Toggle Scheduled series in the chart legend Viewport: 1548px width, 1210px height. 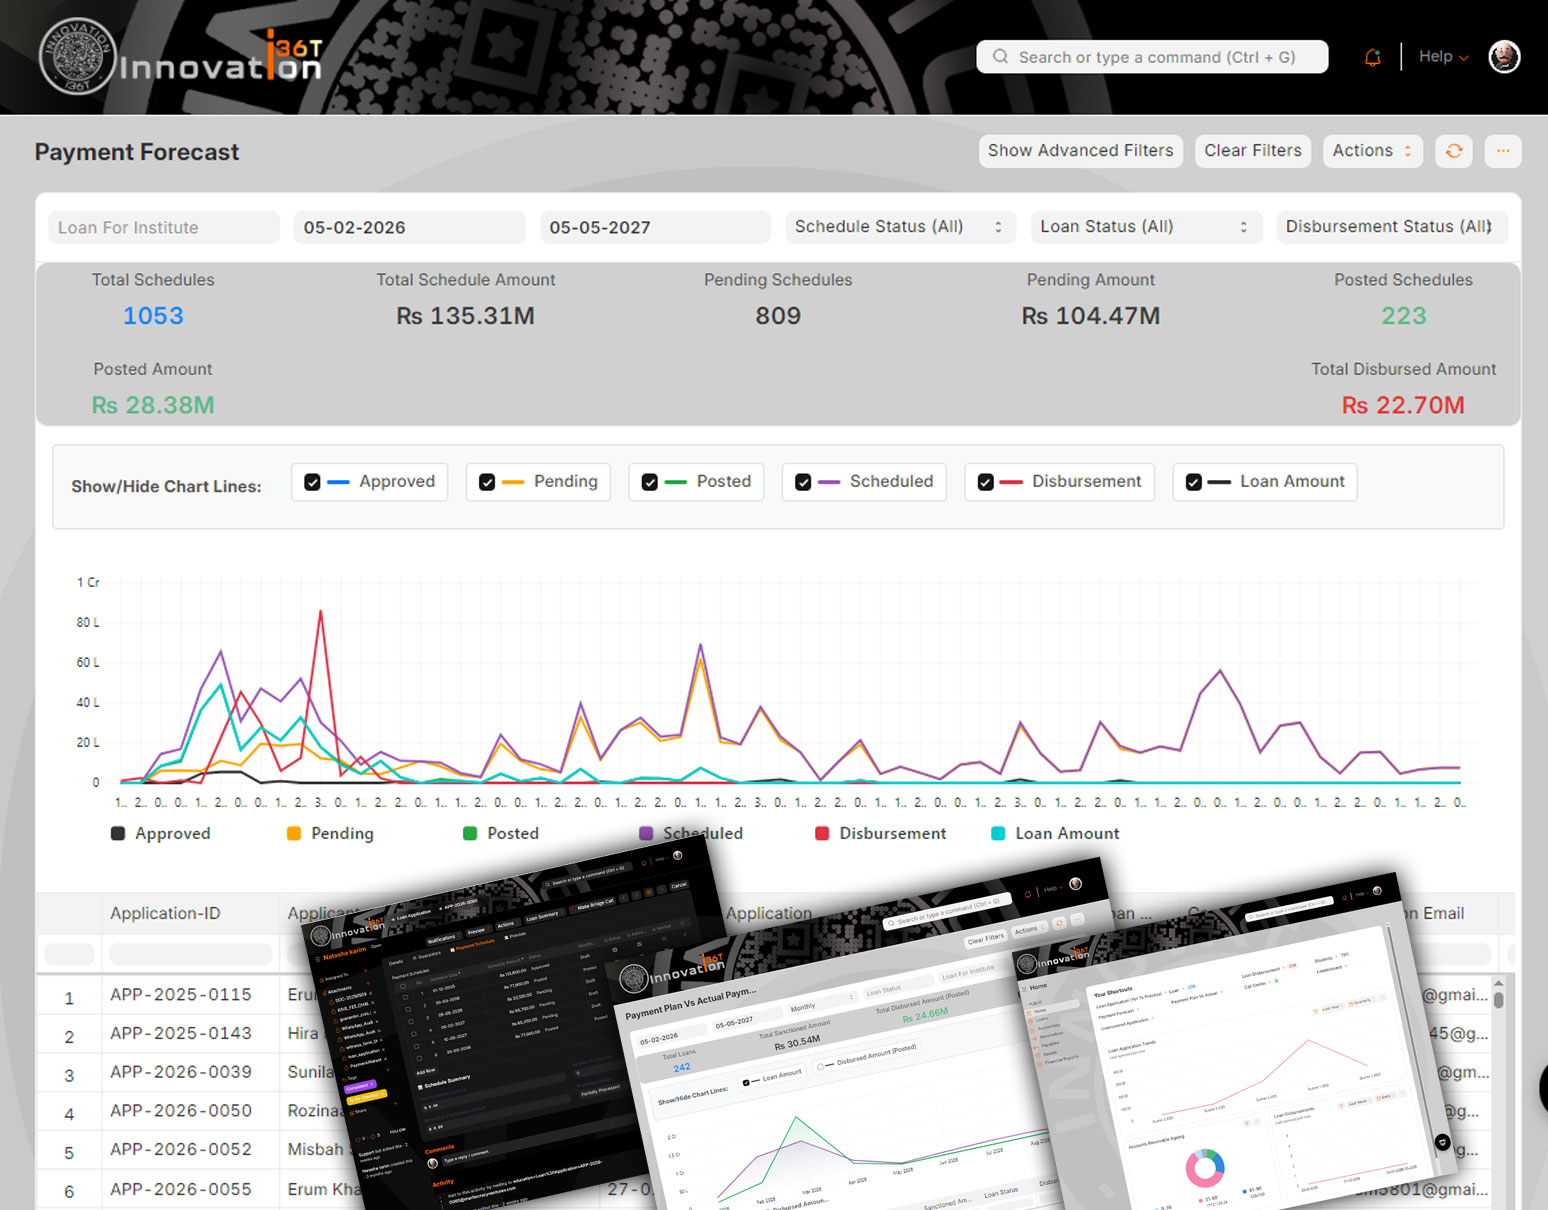pyautogui.click(x=691, y=833)
